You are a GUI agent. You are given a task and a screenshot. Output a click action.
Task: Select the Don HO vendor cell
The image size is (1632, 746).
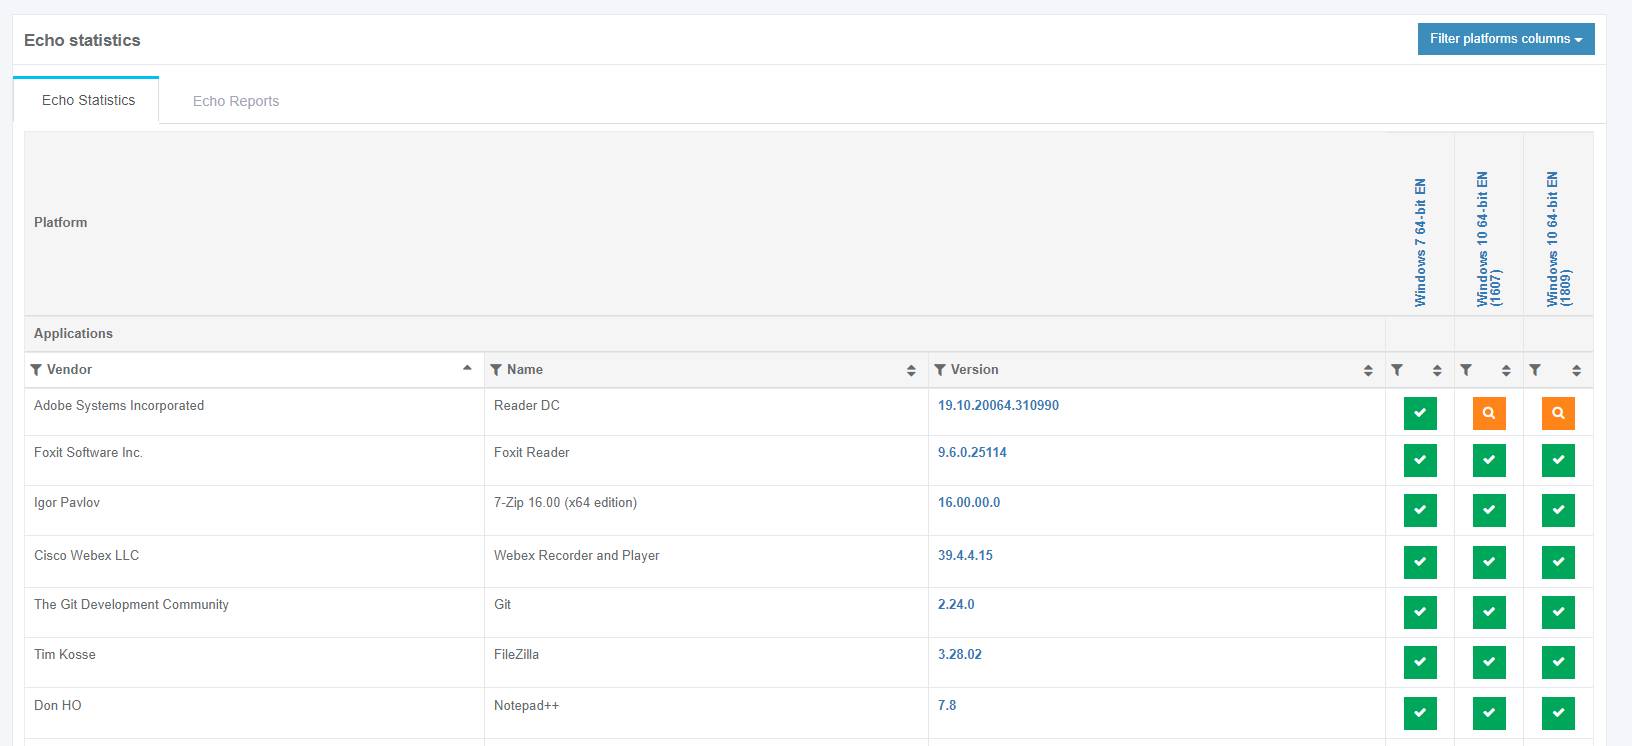point(254,713)
